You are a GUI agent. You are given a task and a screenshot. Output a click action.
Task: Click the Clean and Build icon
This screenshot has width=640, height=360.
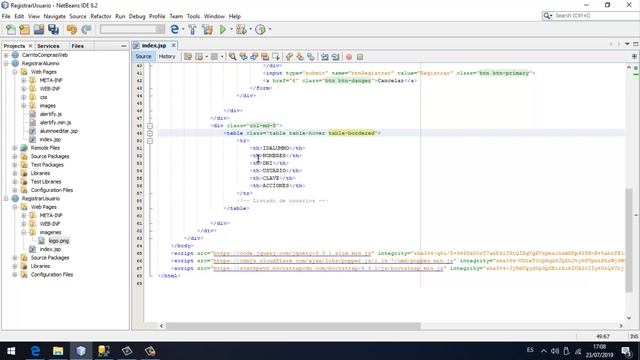(207, 29)
